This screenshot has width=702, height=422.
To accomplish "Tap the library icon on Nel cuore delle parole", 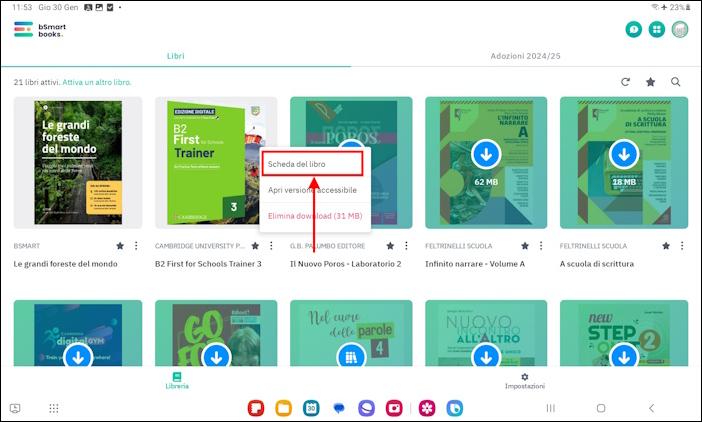I will [x=351, y=356].
